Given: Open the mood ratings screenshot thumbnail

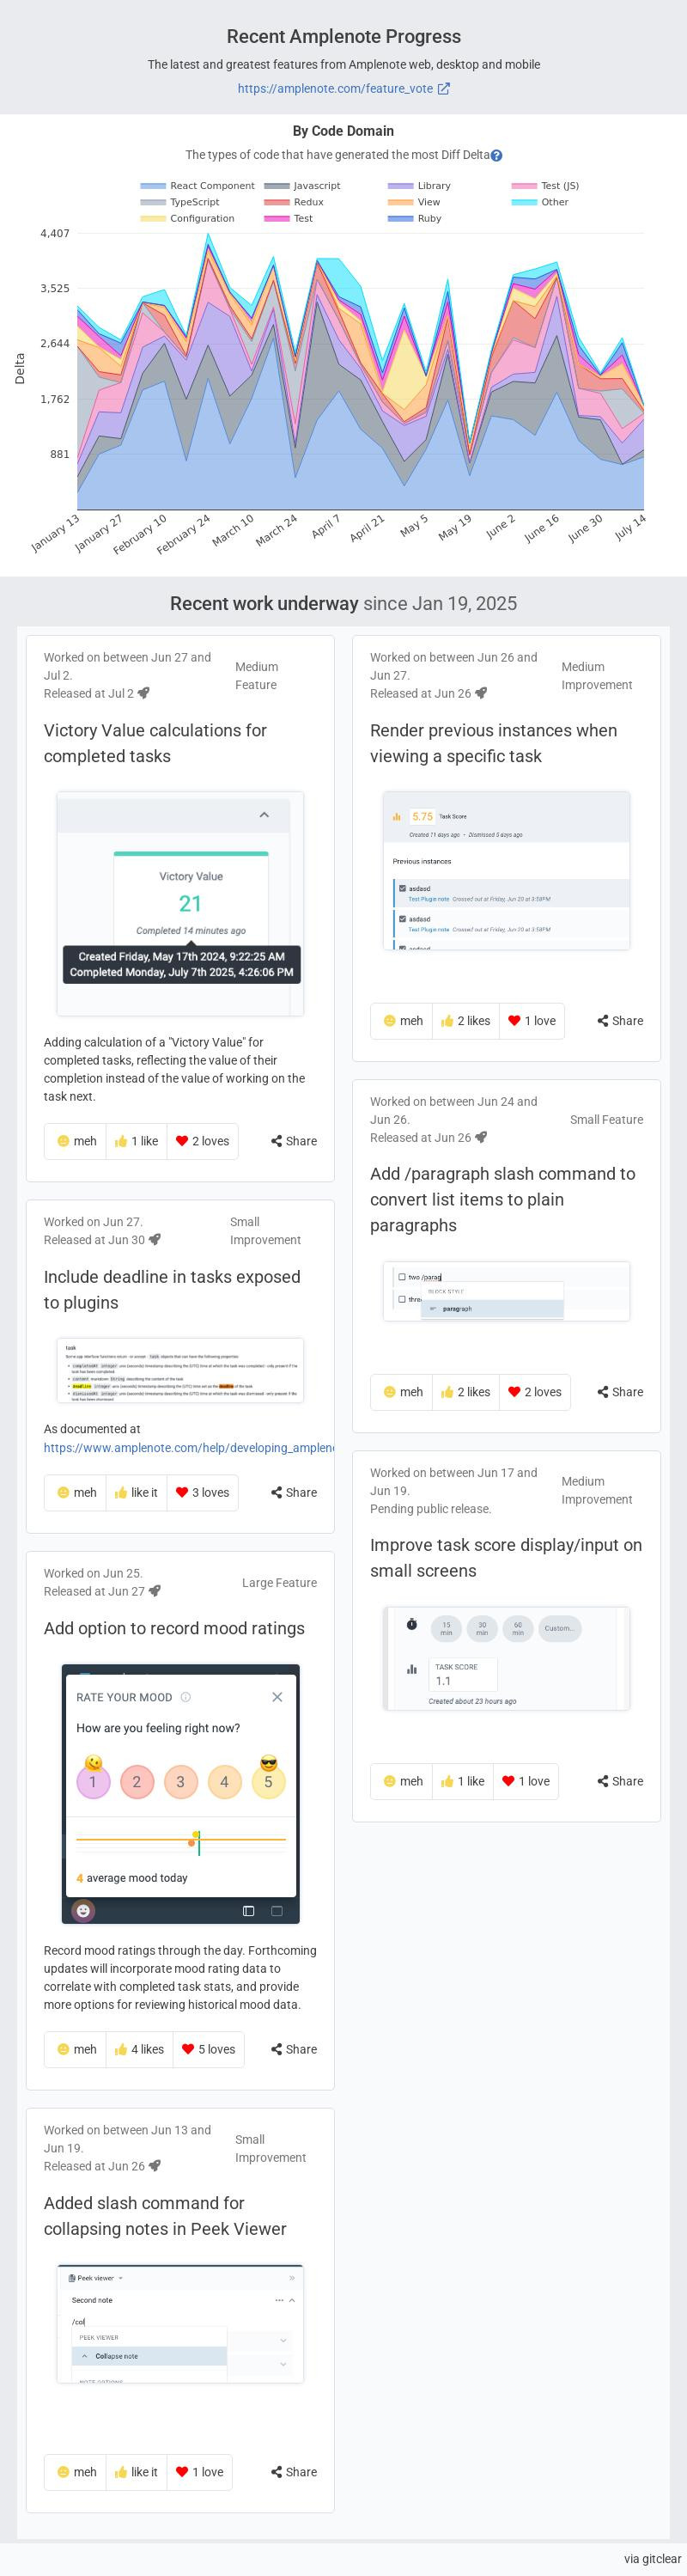Looking at the screenshot, I should click(x=181, y=1794).
